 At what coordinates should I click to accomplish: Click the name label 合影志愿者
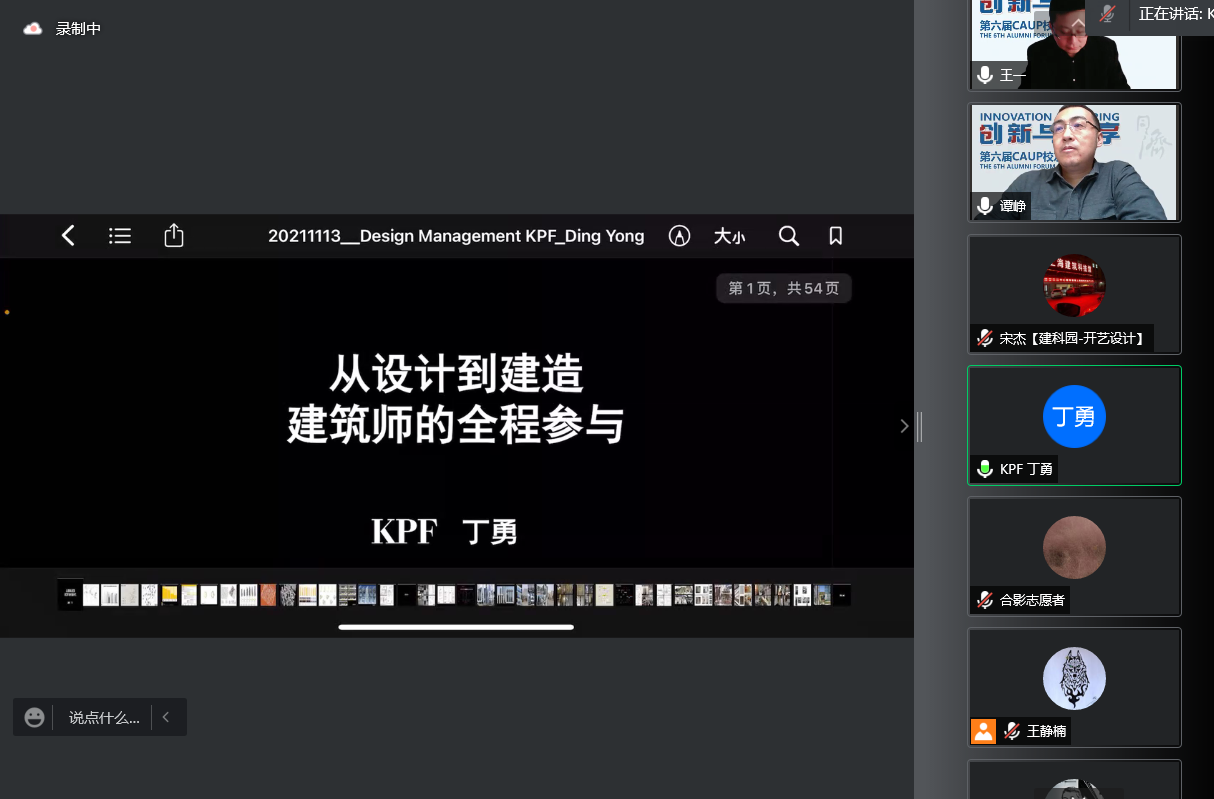[1033, 600]
